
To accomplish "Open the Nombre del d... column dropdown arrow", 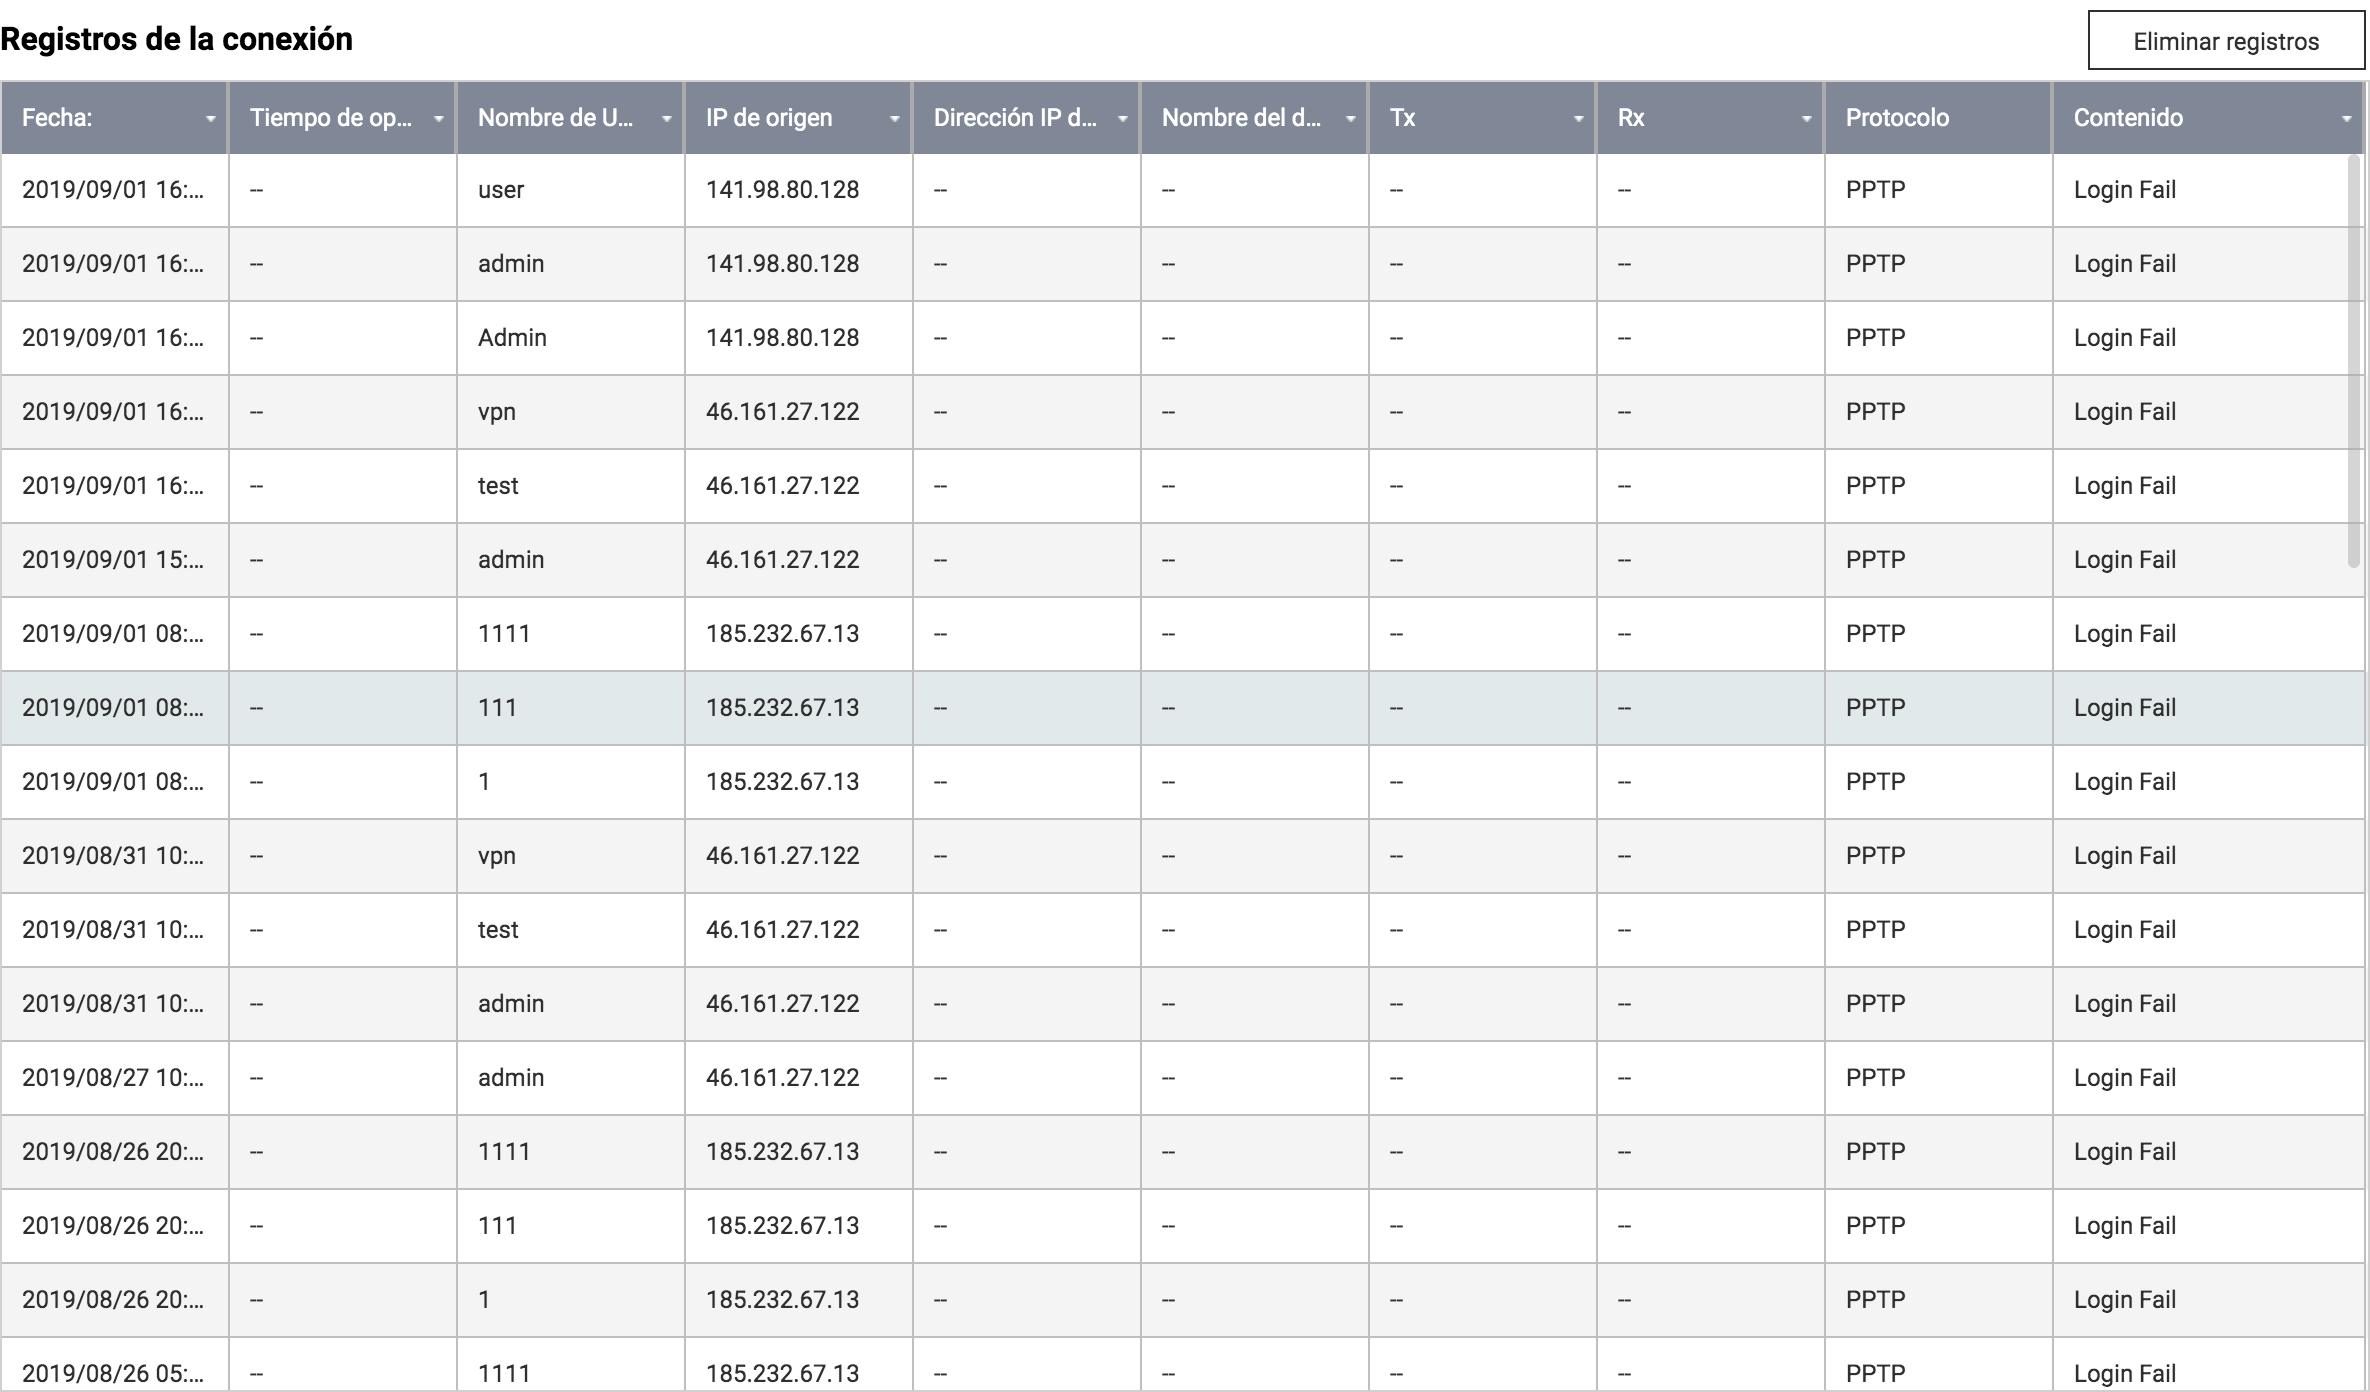I will point(1350,119).
